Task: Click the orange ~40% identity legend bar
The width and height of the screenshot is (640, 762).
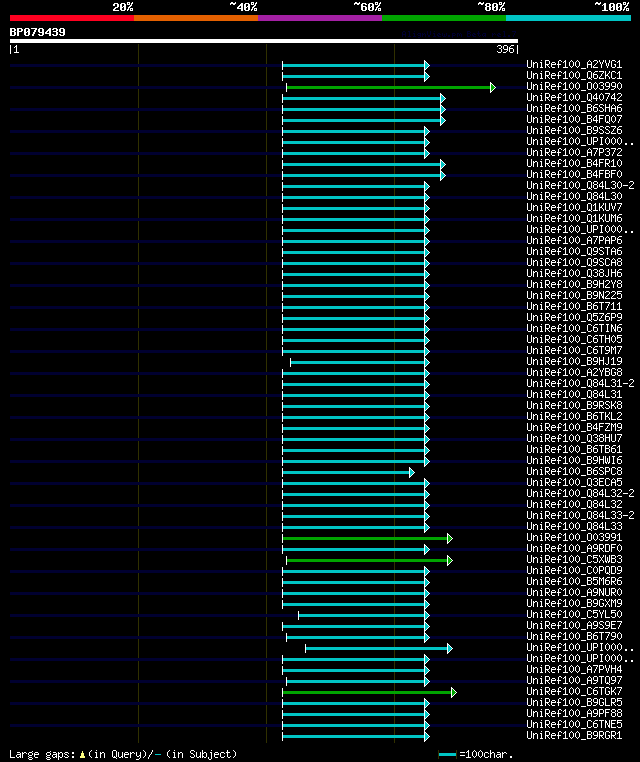Action: tap(196, 18)
